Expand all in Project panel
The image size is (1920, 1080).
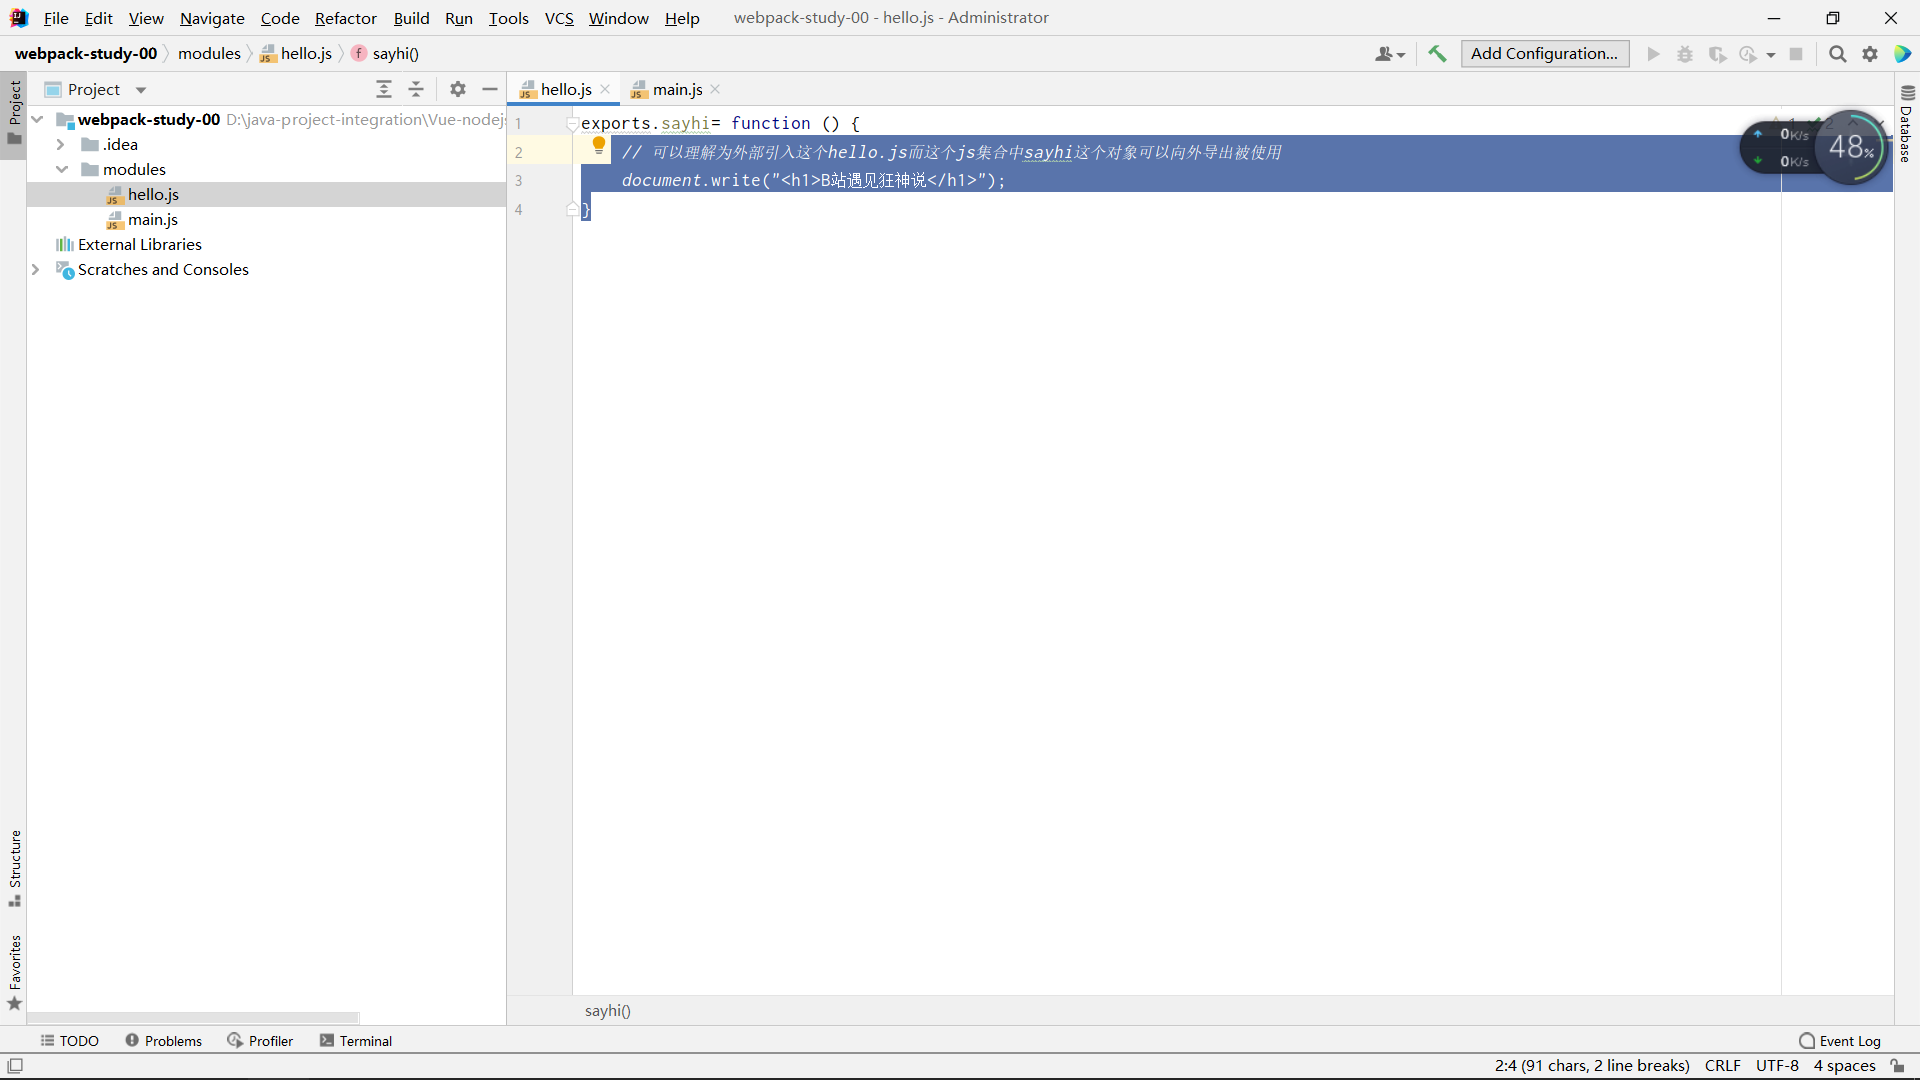click(x=384, y=90)
